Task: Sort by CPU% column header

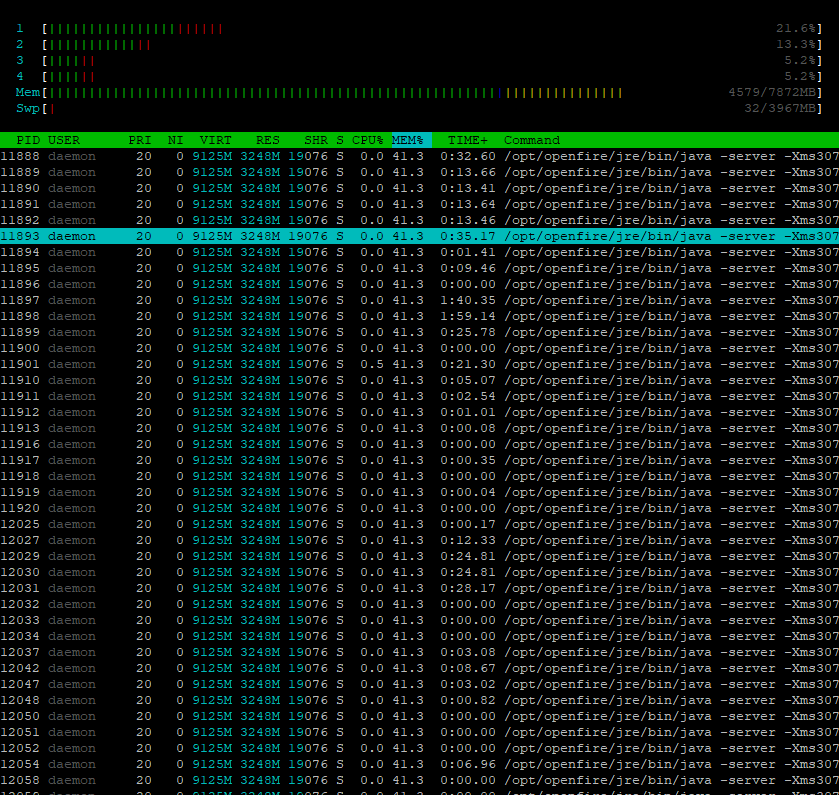Action: tap(368, 140)
